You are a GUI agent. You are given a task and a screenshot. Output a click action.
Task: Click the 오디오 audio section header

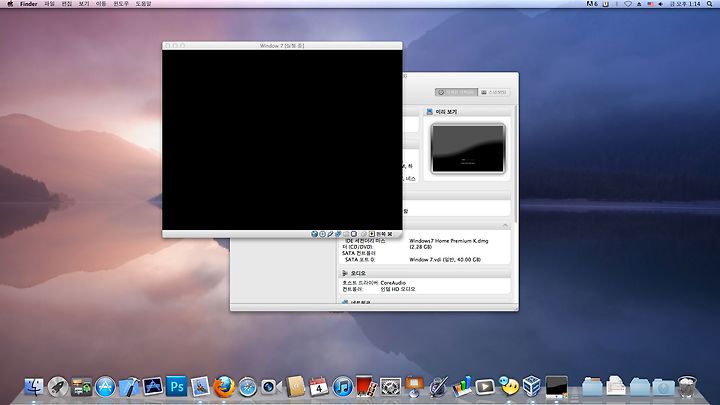click(x=425, y=273)
